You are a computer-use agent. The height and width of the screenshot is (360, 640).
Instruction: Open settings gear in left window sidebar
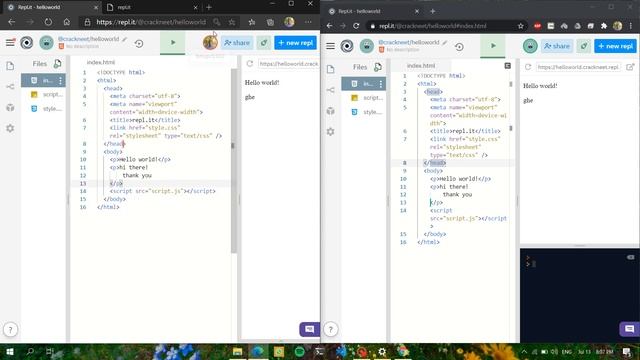[x=10, y=128]
